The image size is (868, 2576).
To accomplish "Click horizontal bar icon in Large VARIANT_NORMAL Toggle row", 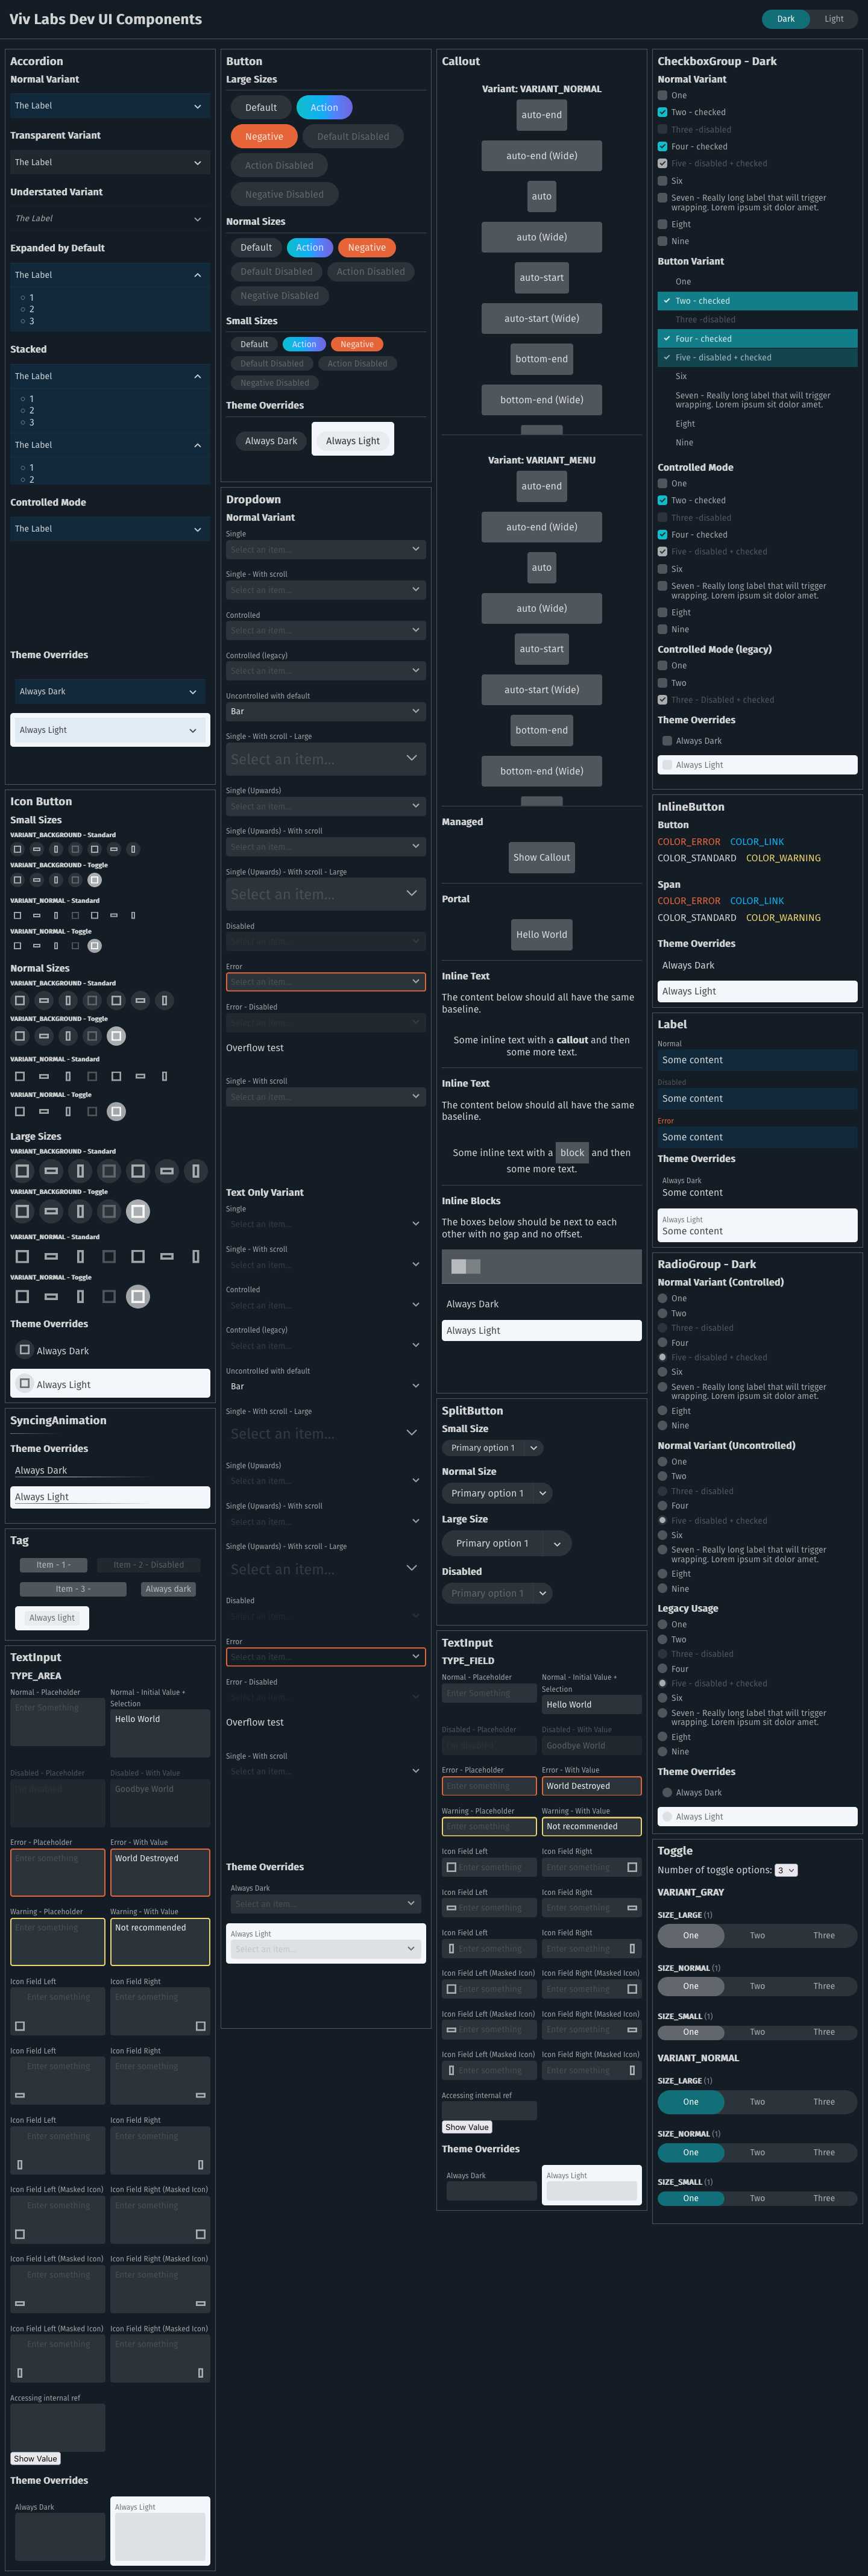I will coord(51,1296).
